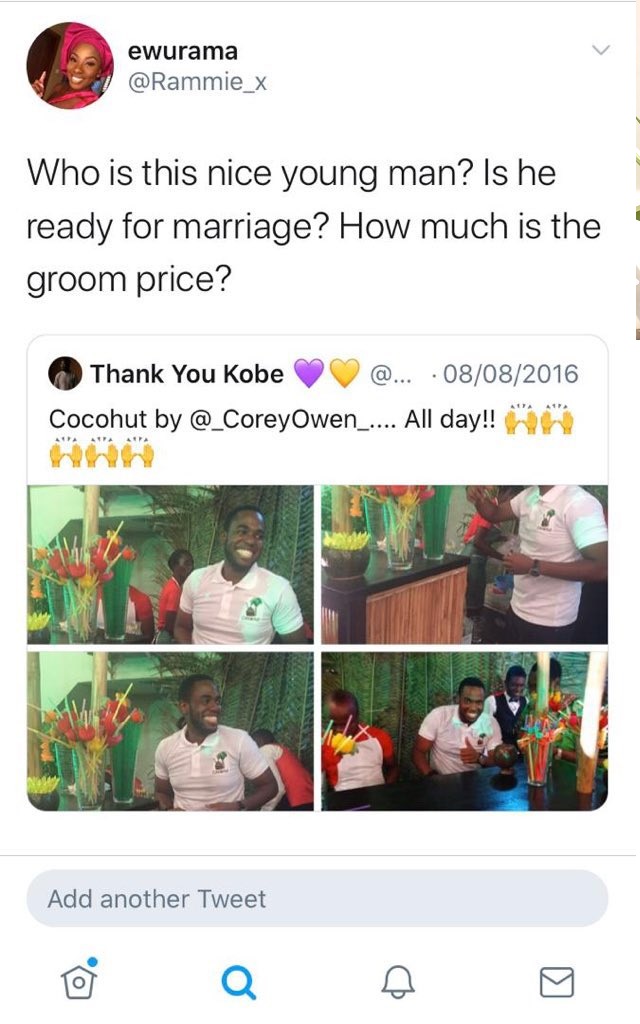This screenshot has height=1024, width=640.
Task: View the bottom-right thumbs-up photo
Action: point(464,731)
